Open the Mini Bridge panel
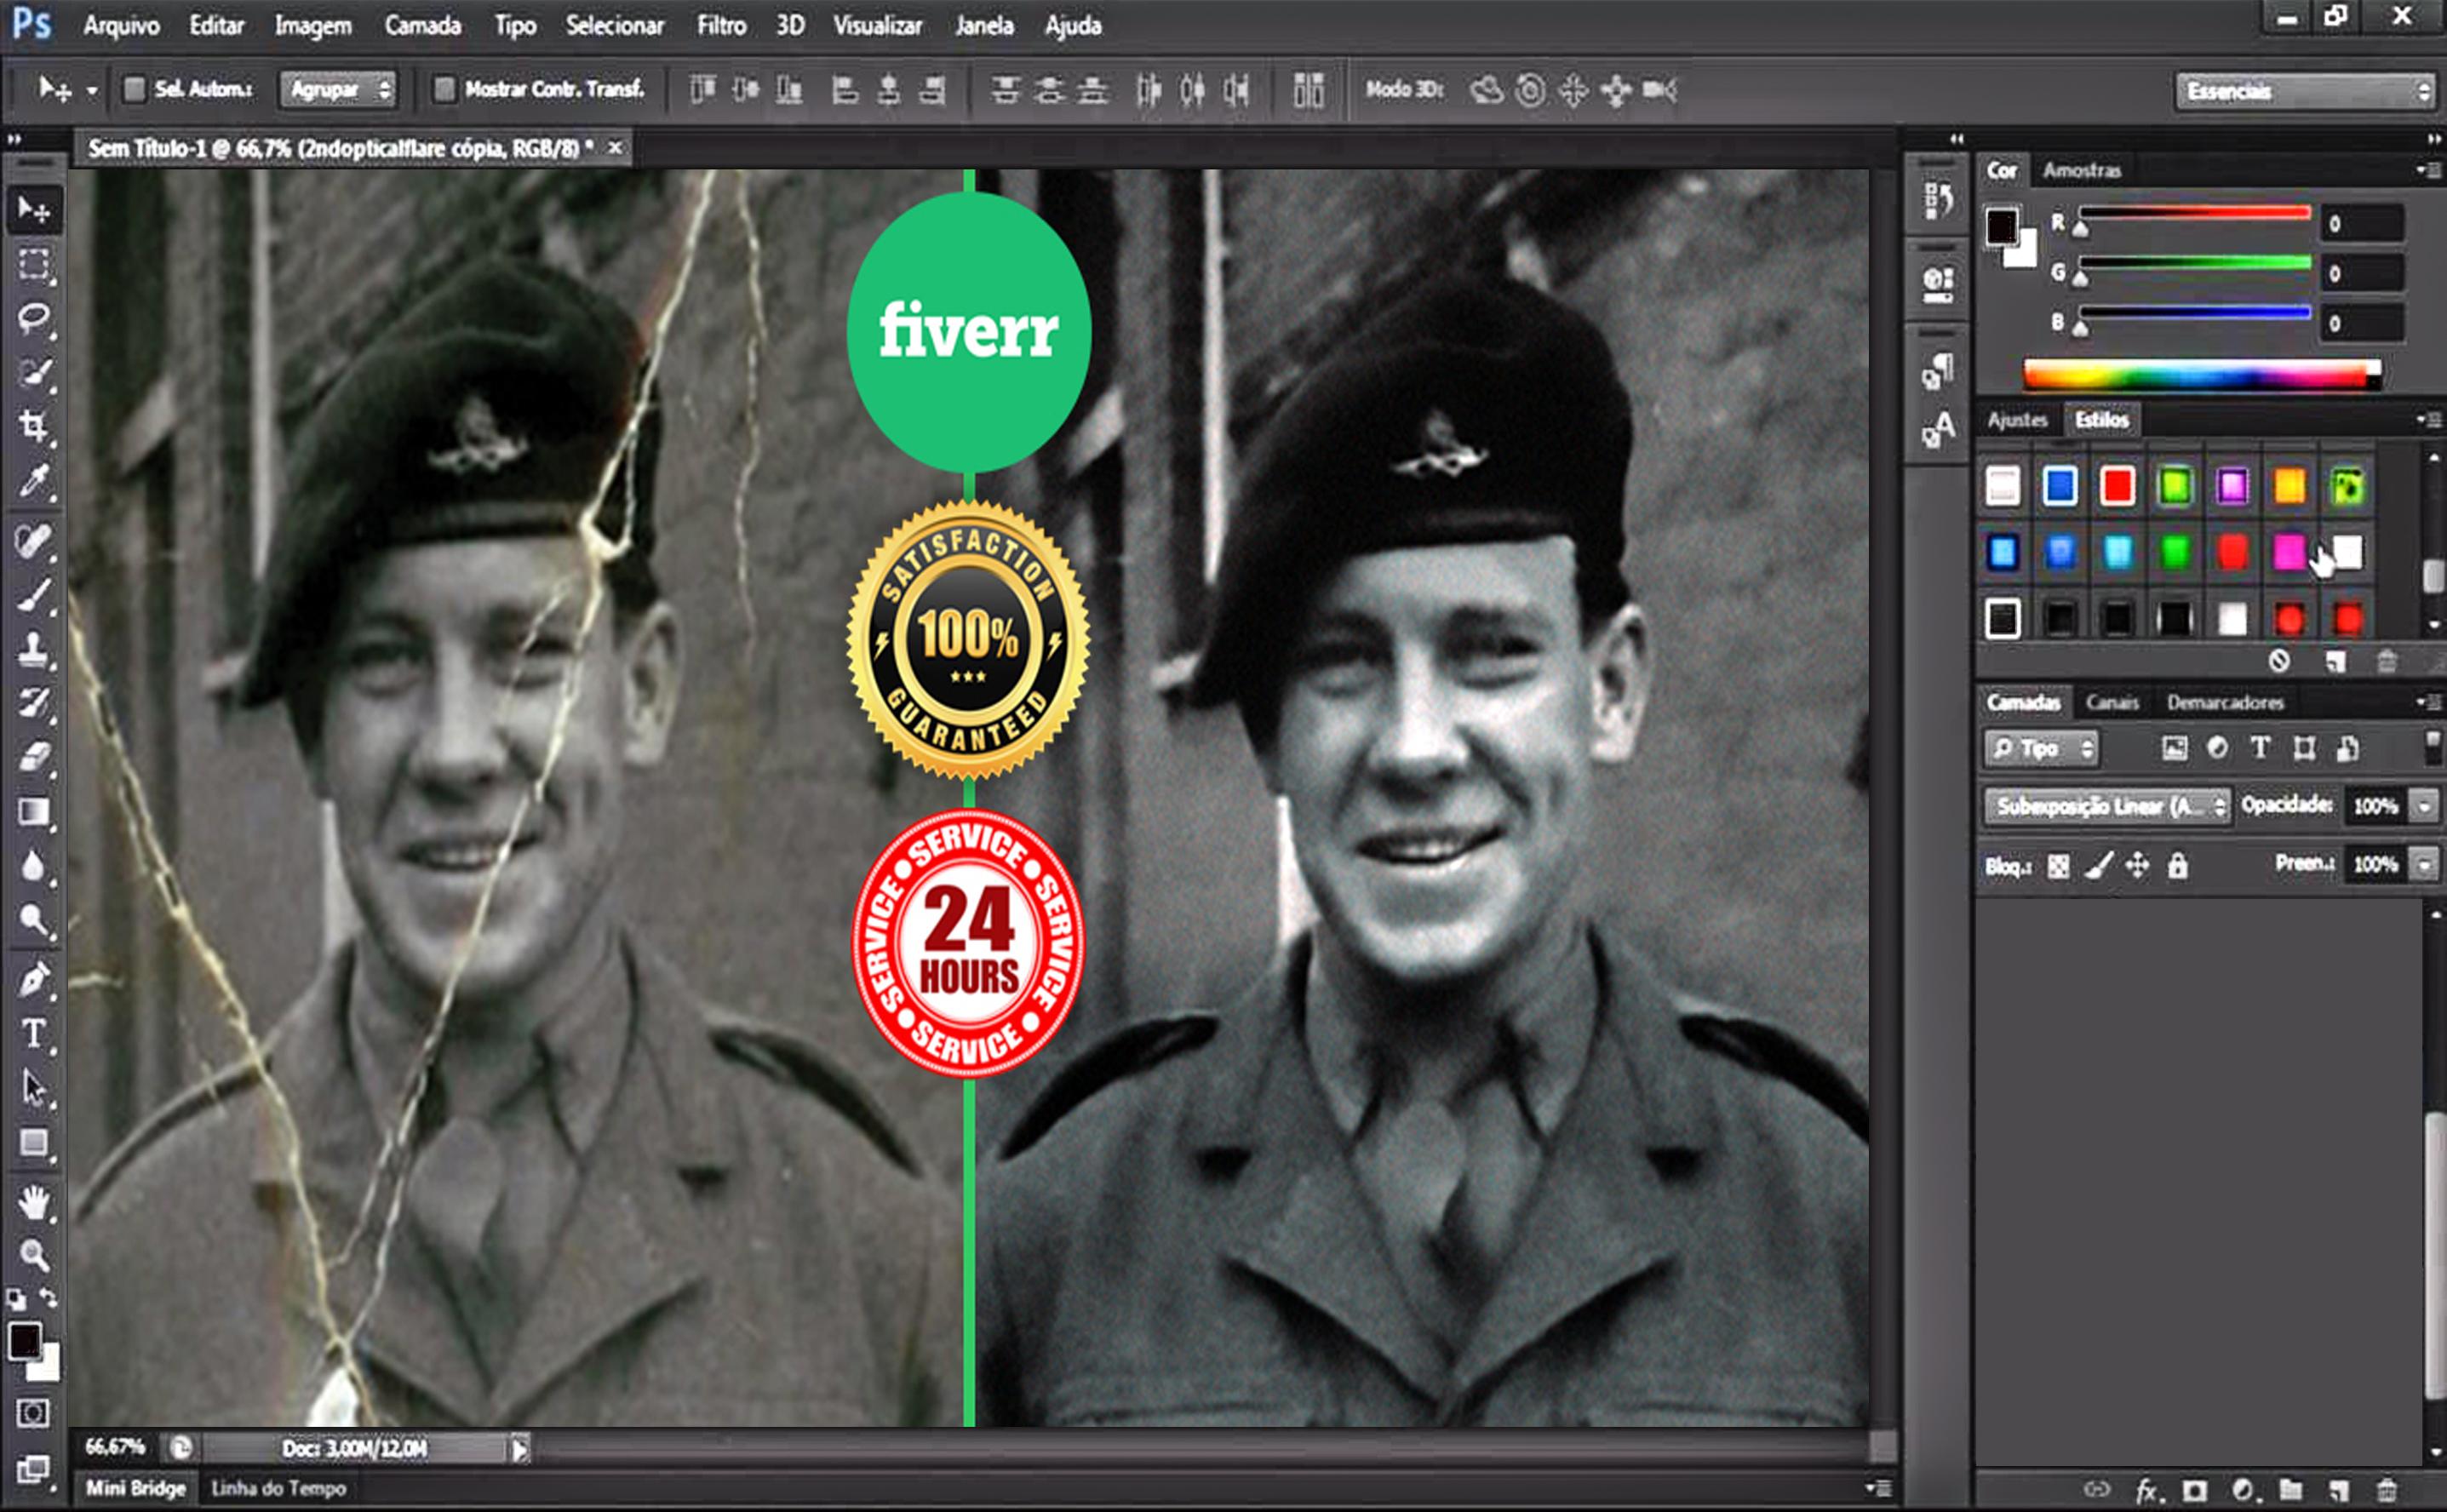The image size is (2447, 1512). 135,1489
